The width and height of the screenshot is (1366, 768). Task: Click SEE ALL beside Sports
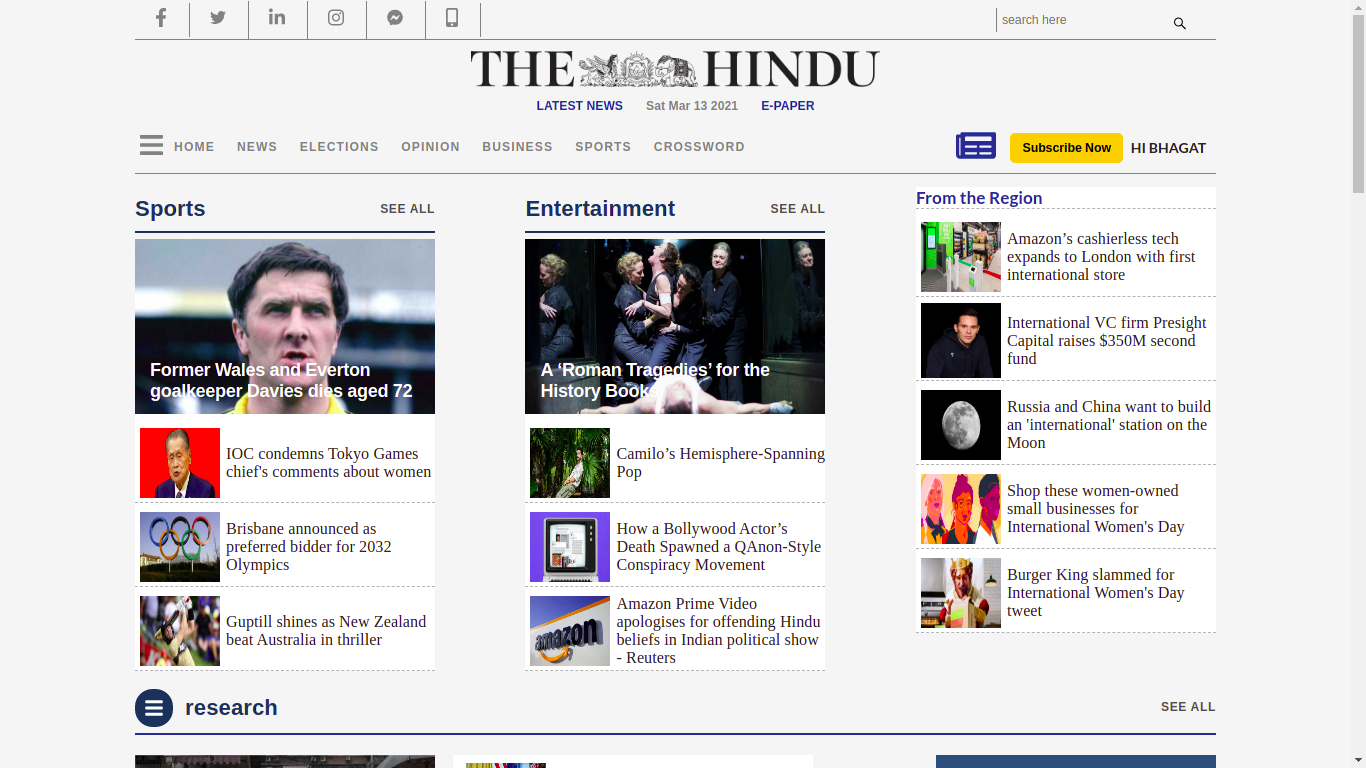(x=407, y=209)
